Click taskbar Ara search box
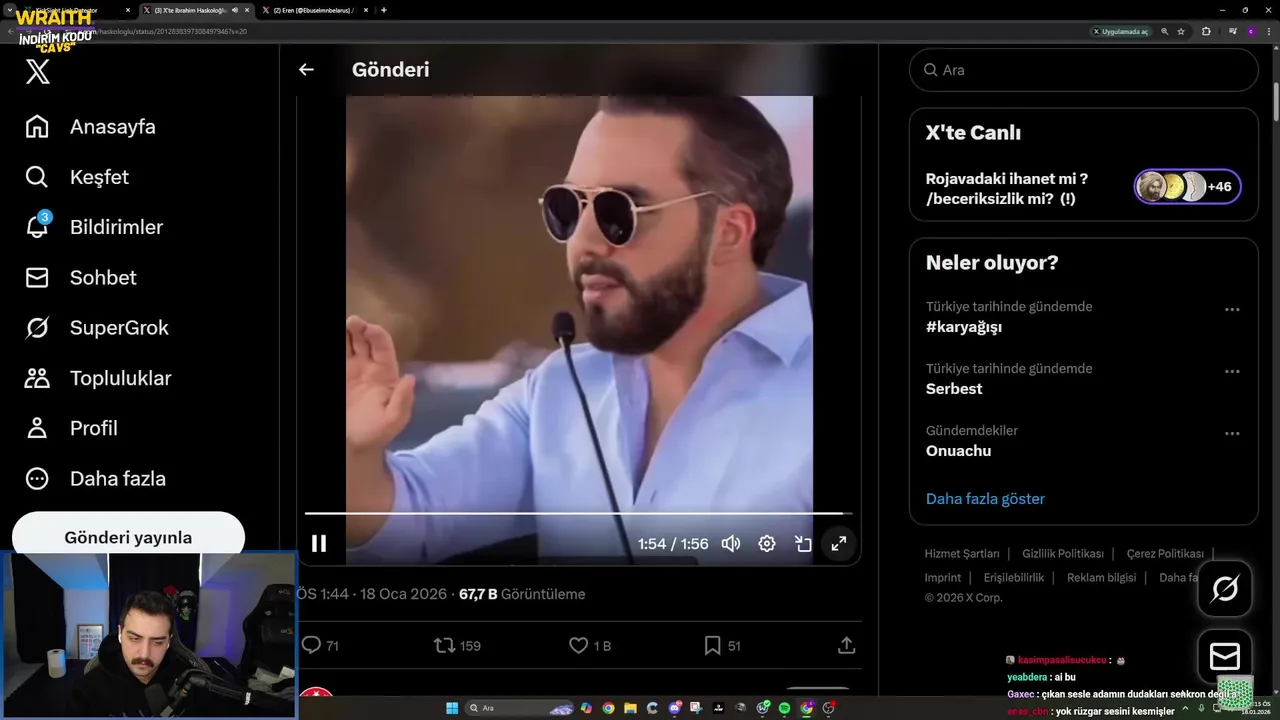1280x720 pixels. [x=520, y=708]
